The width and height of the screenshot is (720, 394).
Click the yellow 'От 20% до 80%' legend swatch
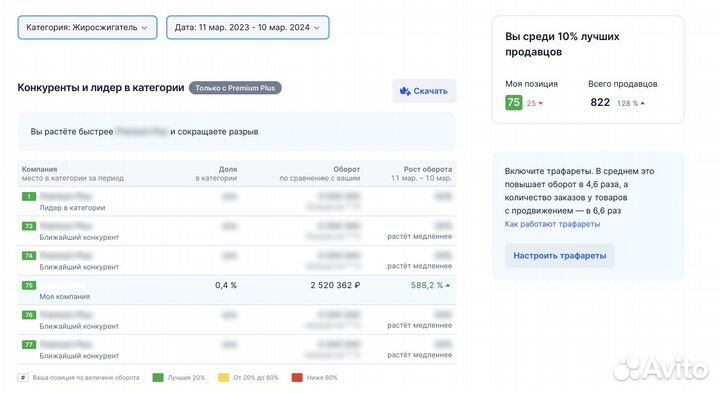(223, 377)
